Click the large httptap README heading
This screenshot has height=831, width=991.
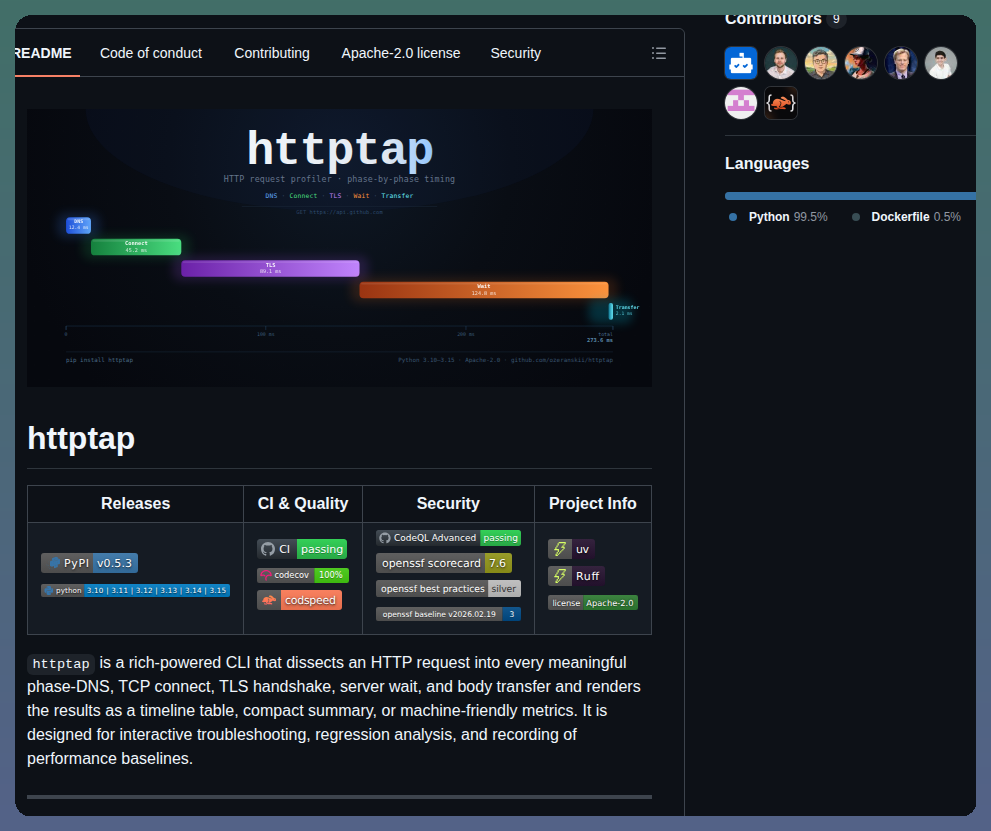tap(81, 438)
